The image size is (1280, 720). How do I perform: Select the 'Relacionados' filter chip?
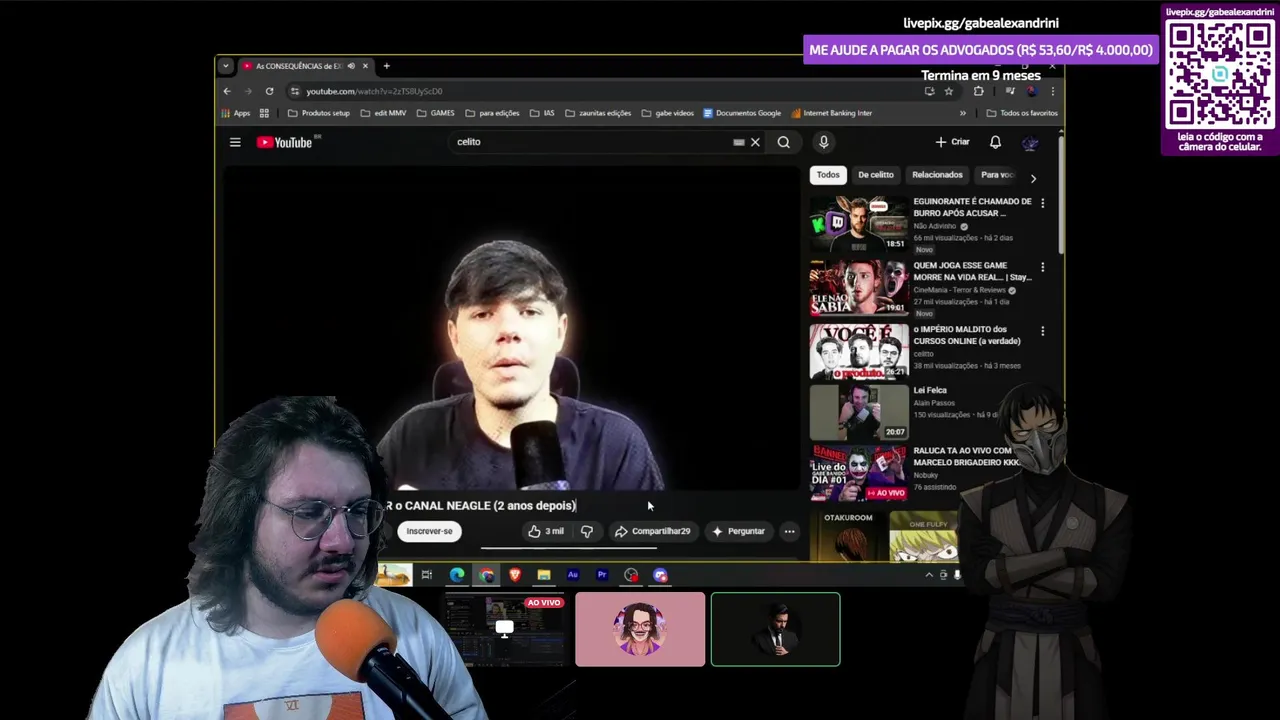click(937, 175)
